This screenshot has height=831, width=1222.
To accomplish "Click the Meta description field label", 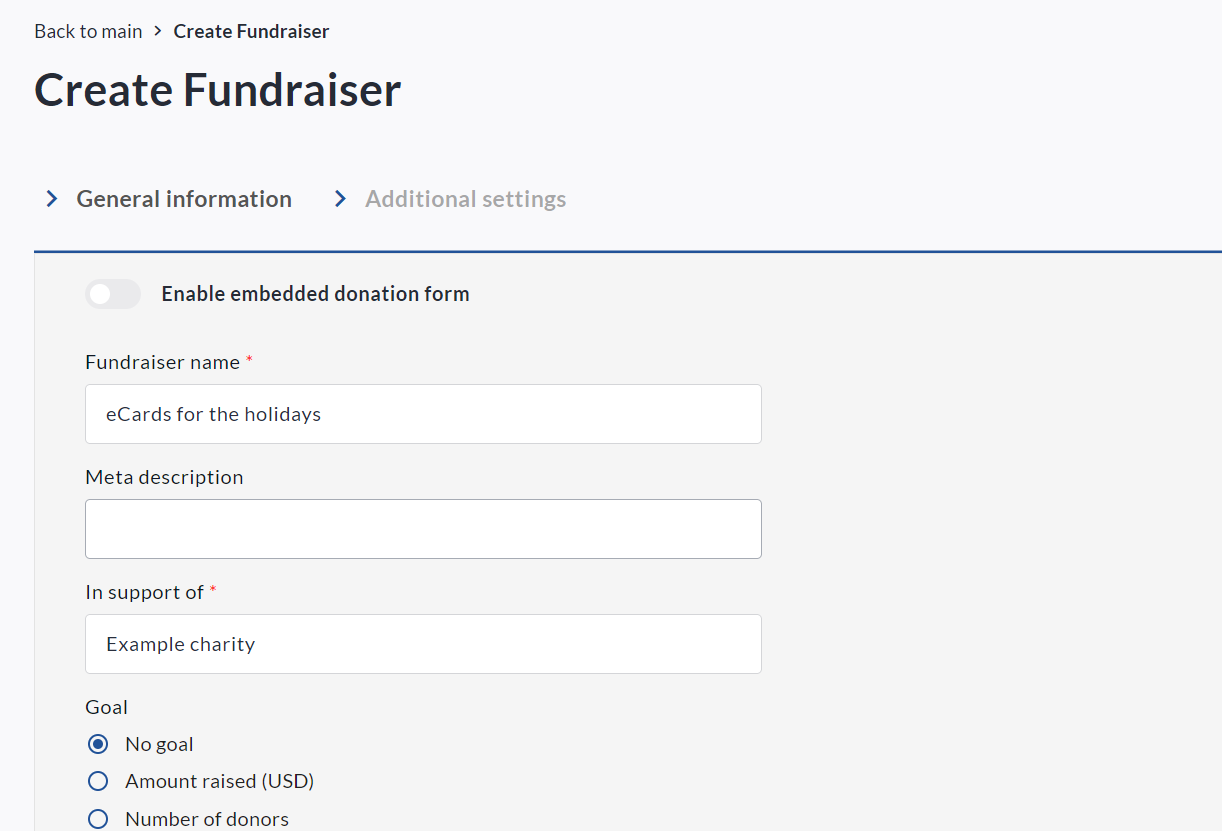I will 164,477.
